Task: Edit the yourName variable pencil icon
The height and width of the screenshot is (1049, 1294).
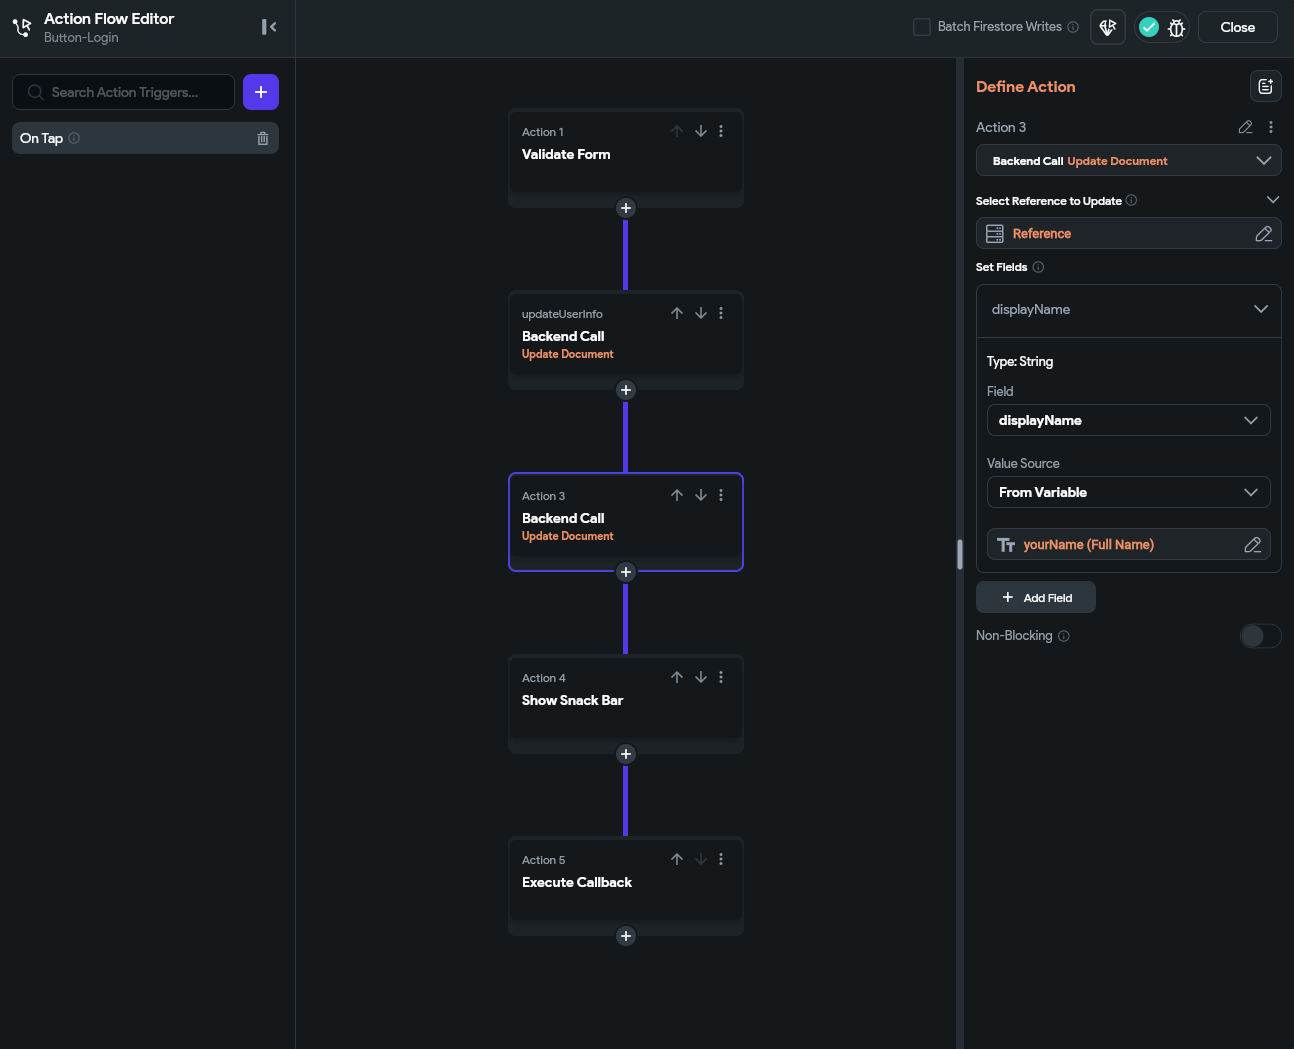Action: 1253,544
